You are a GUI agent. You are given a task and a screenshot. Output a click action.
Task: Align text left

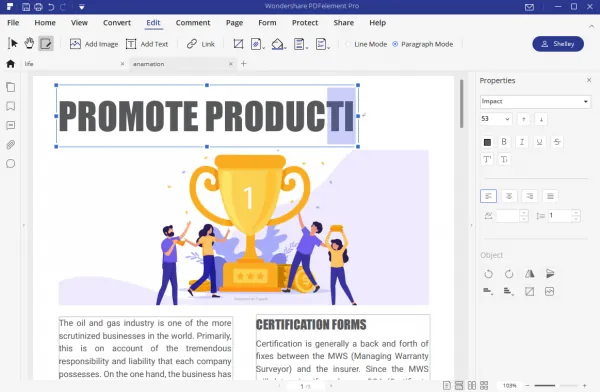click(488, 196)
